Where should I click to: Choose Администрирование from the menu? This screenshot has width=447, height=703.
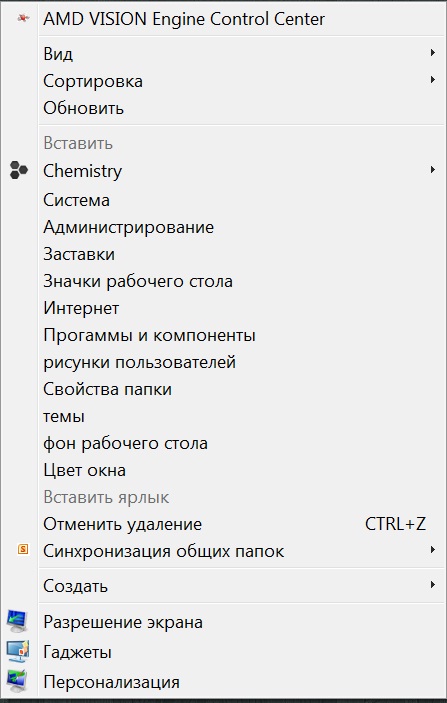point(242,227)
